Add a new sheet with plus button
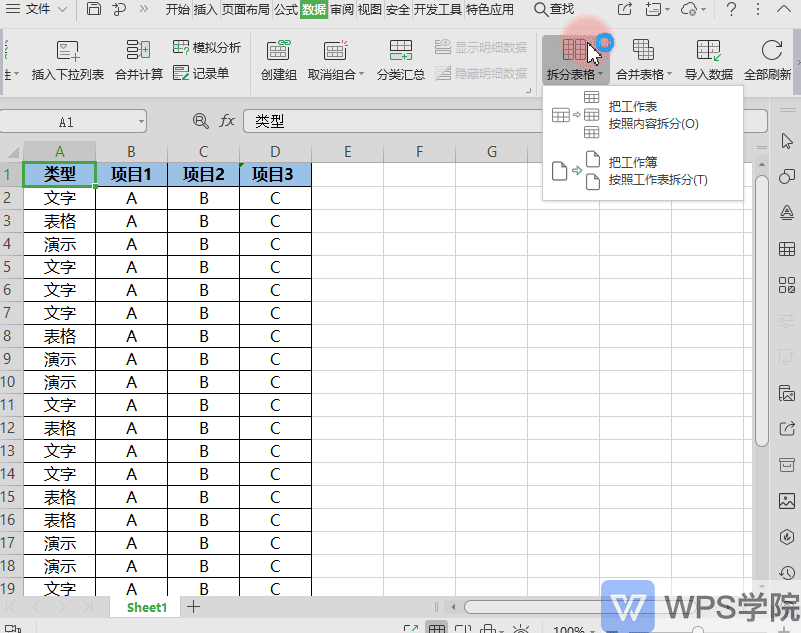This screenshot has height=633, width=801. click(193, 607)
